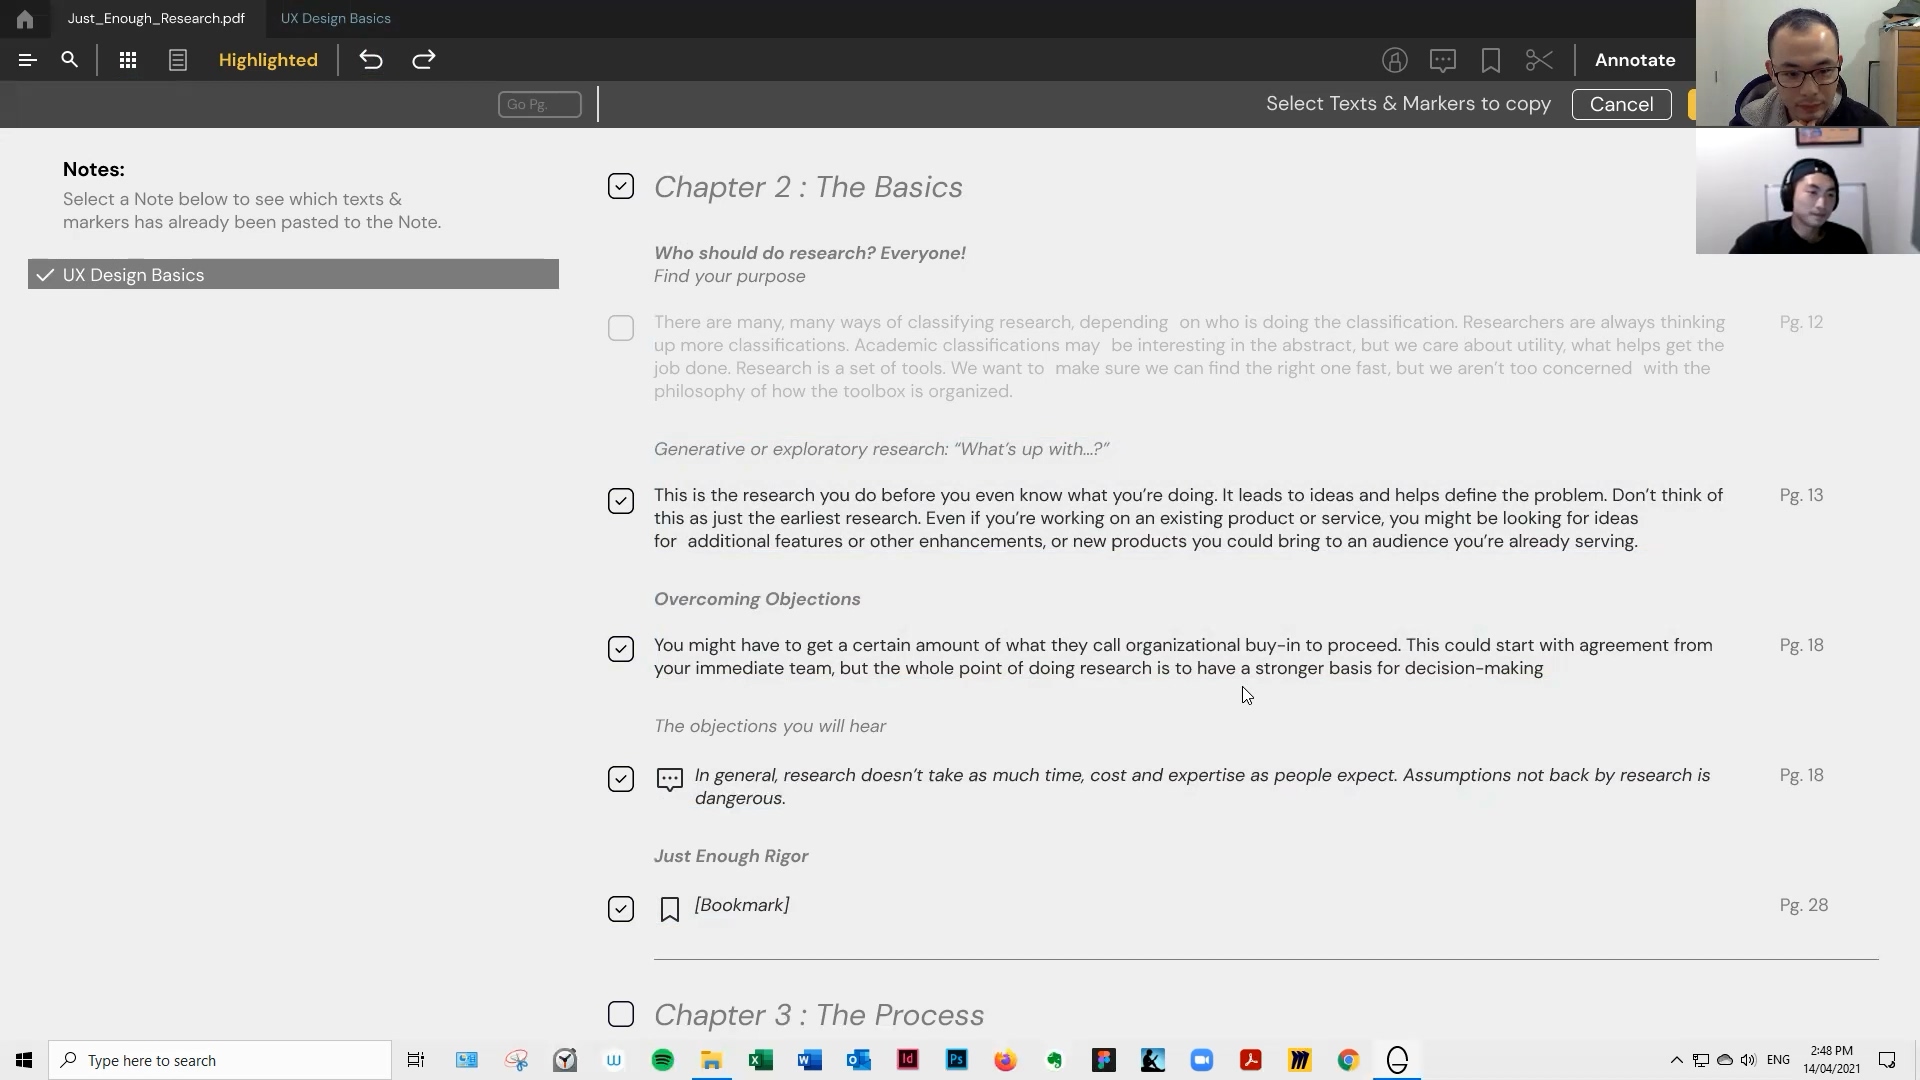Uncheck the 'You might have to get' highlight
This screenshot has width=1920, height=1080.
[621, 649]
